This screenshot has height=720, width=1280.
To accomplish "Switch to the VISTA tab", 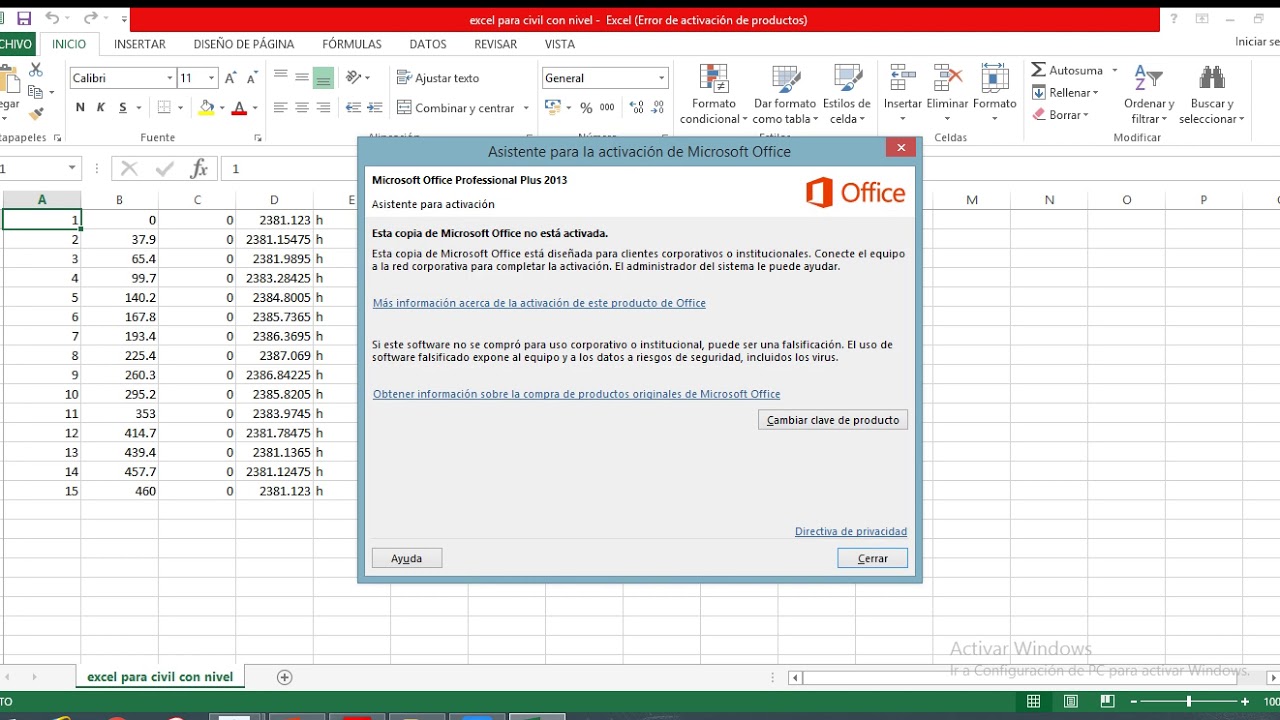I will point(560,44).
